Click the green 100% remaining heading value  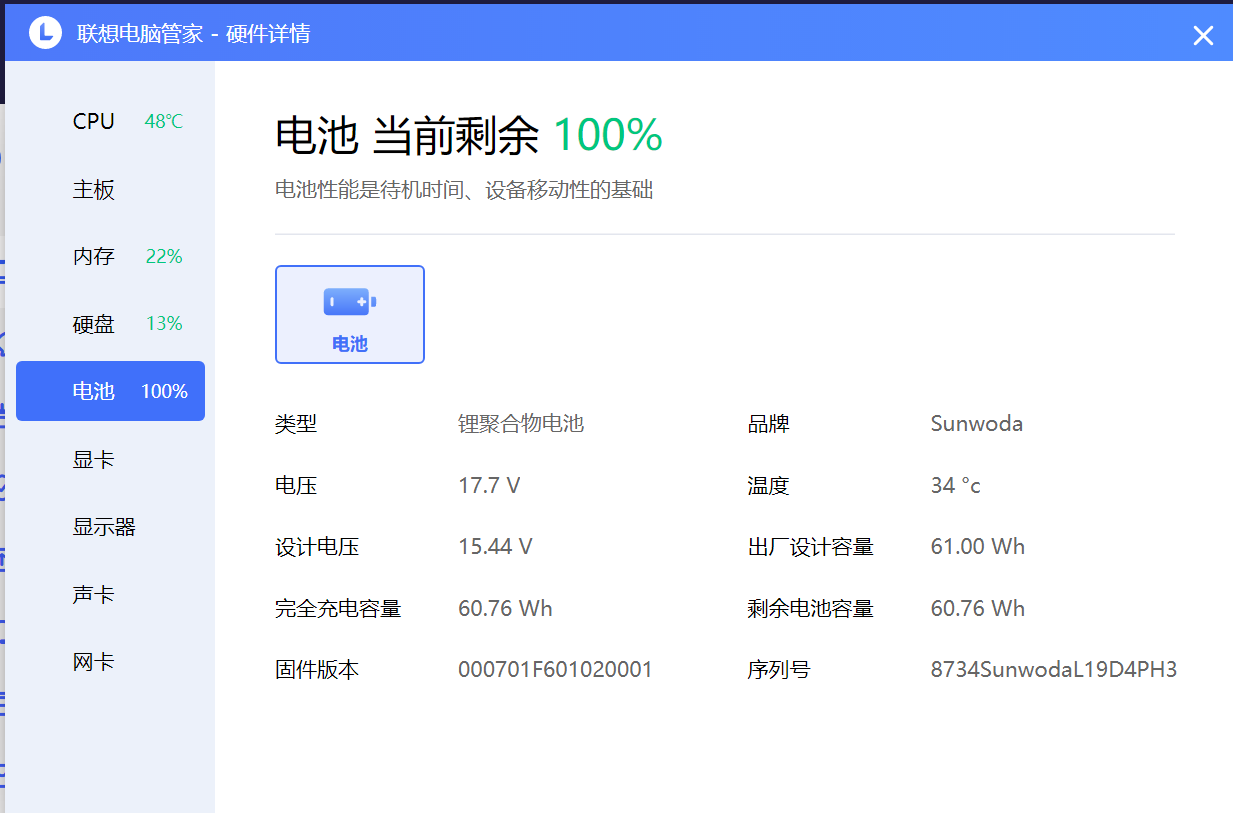(608, 135)
